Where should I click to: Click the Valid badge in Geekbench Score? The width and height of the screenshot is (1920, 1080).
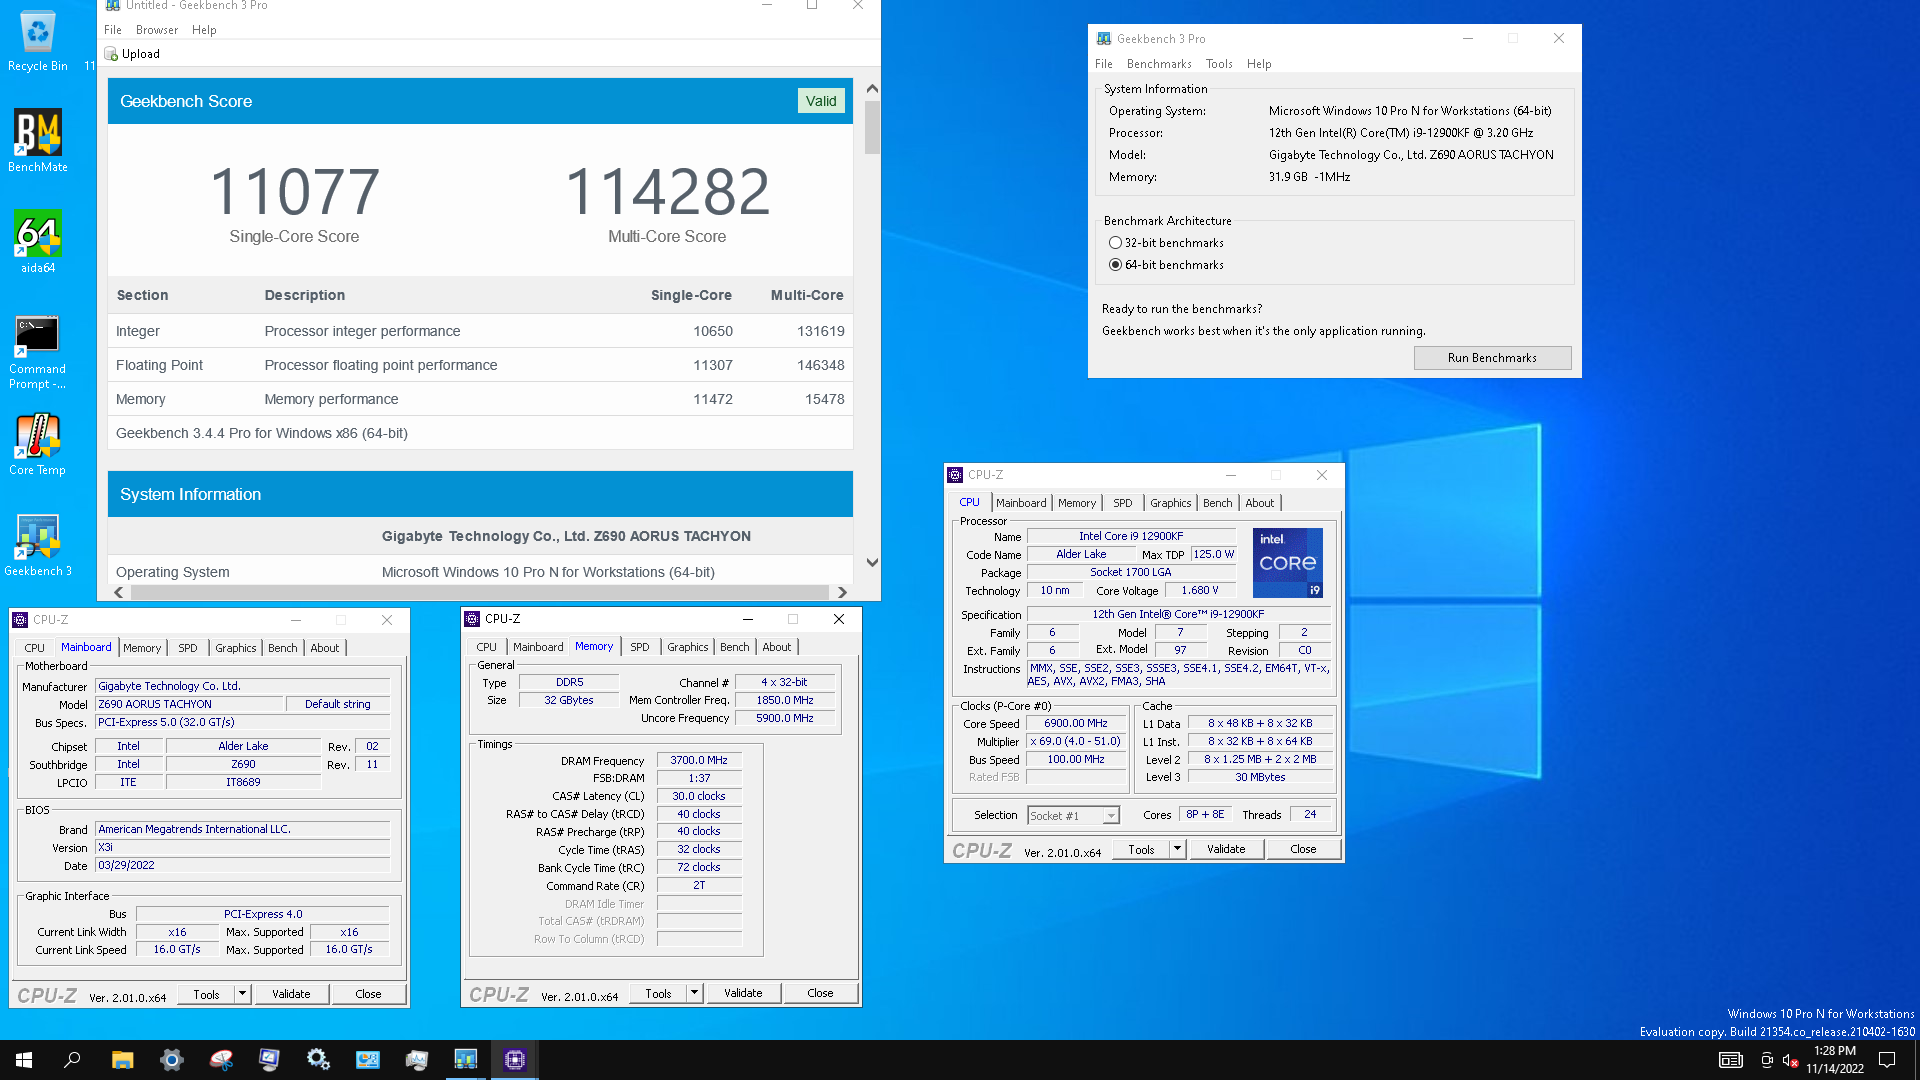coord(821,101)
